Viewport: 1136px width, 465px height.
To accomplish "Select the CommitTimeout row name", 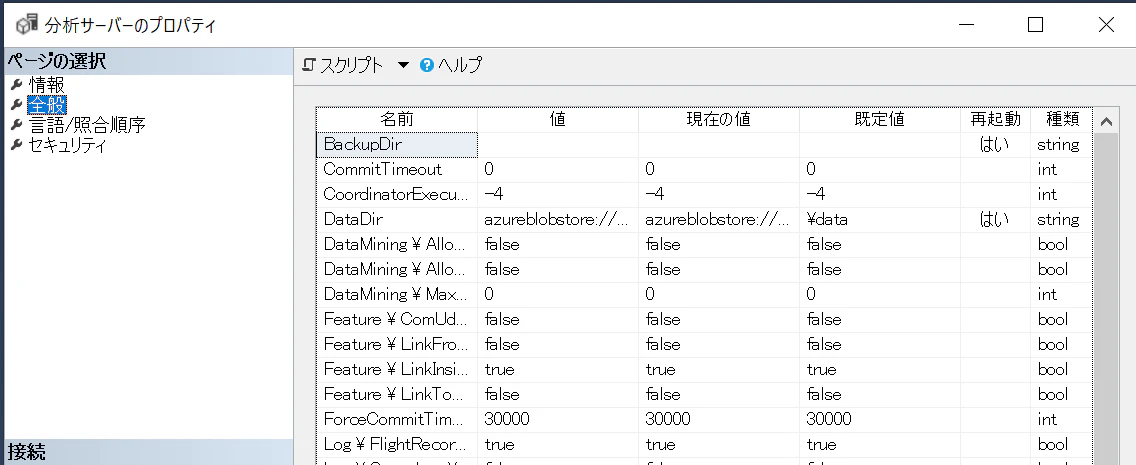I will [397, 169].
